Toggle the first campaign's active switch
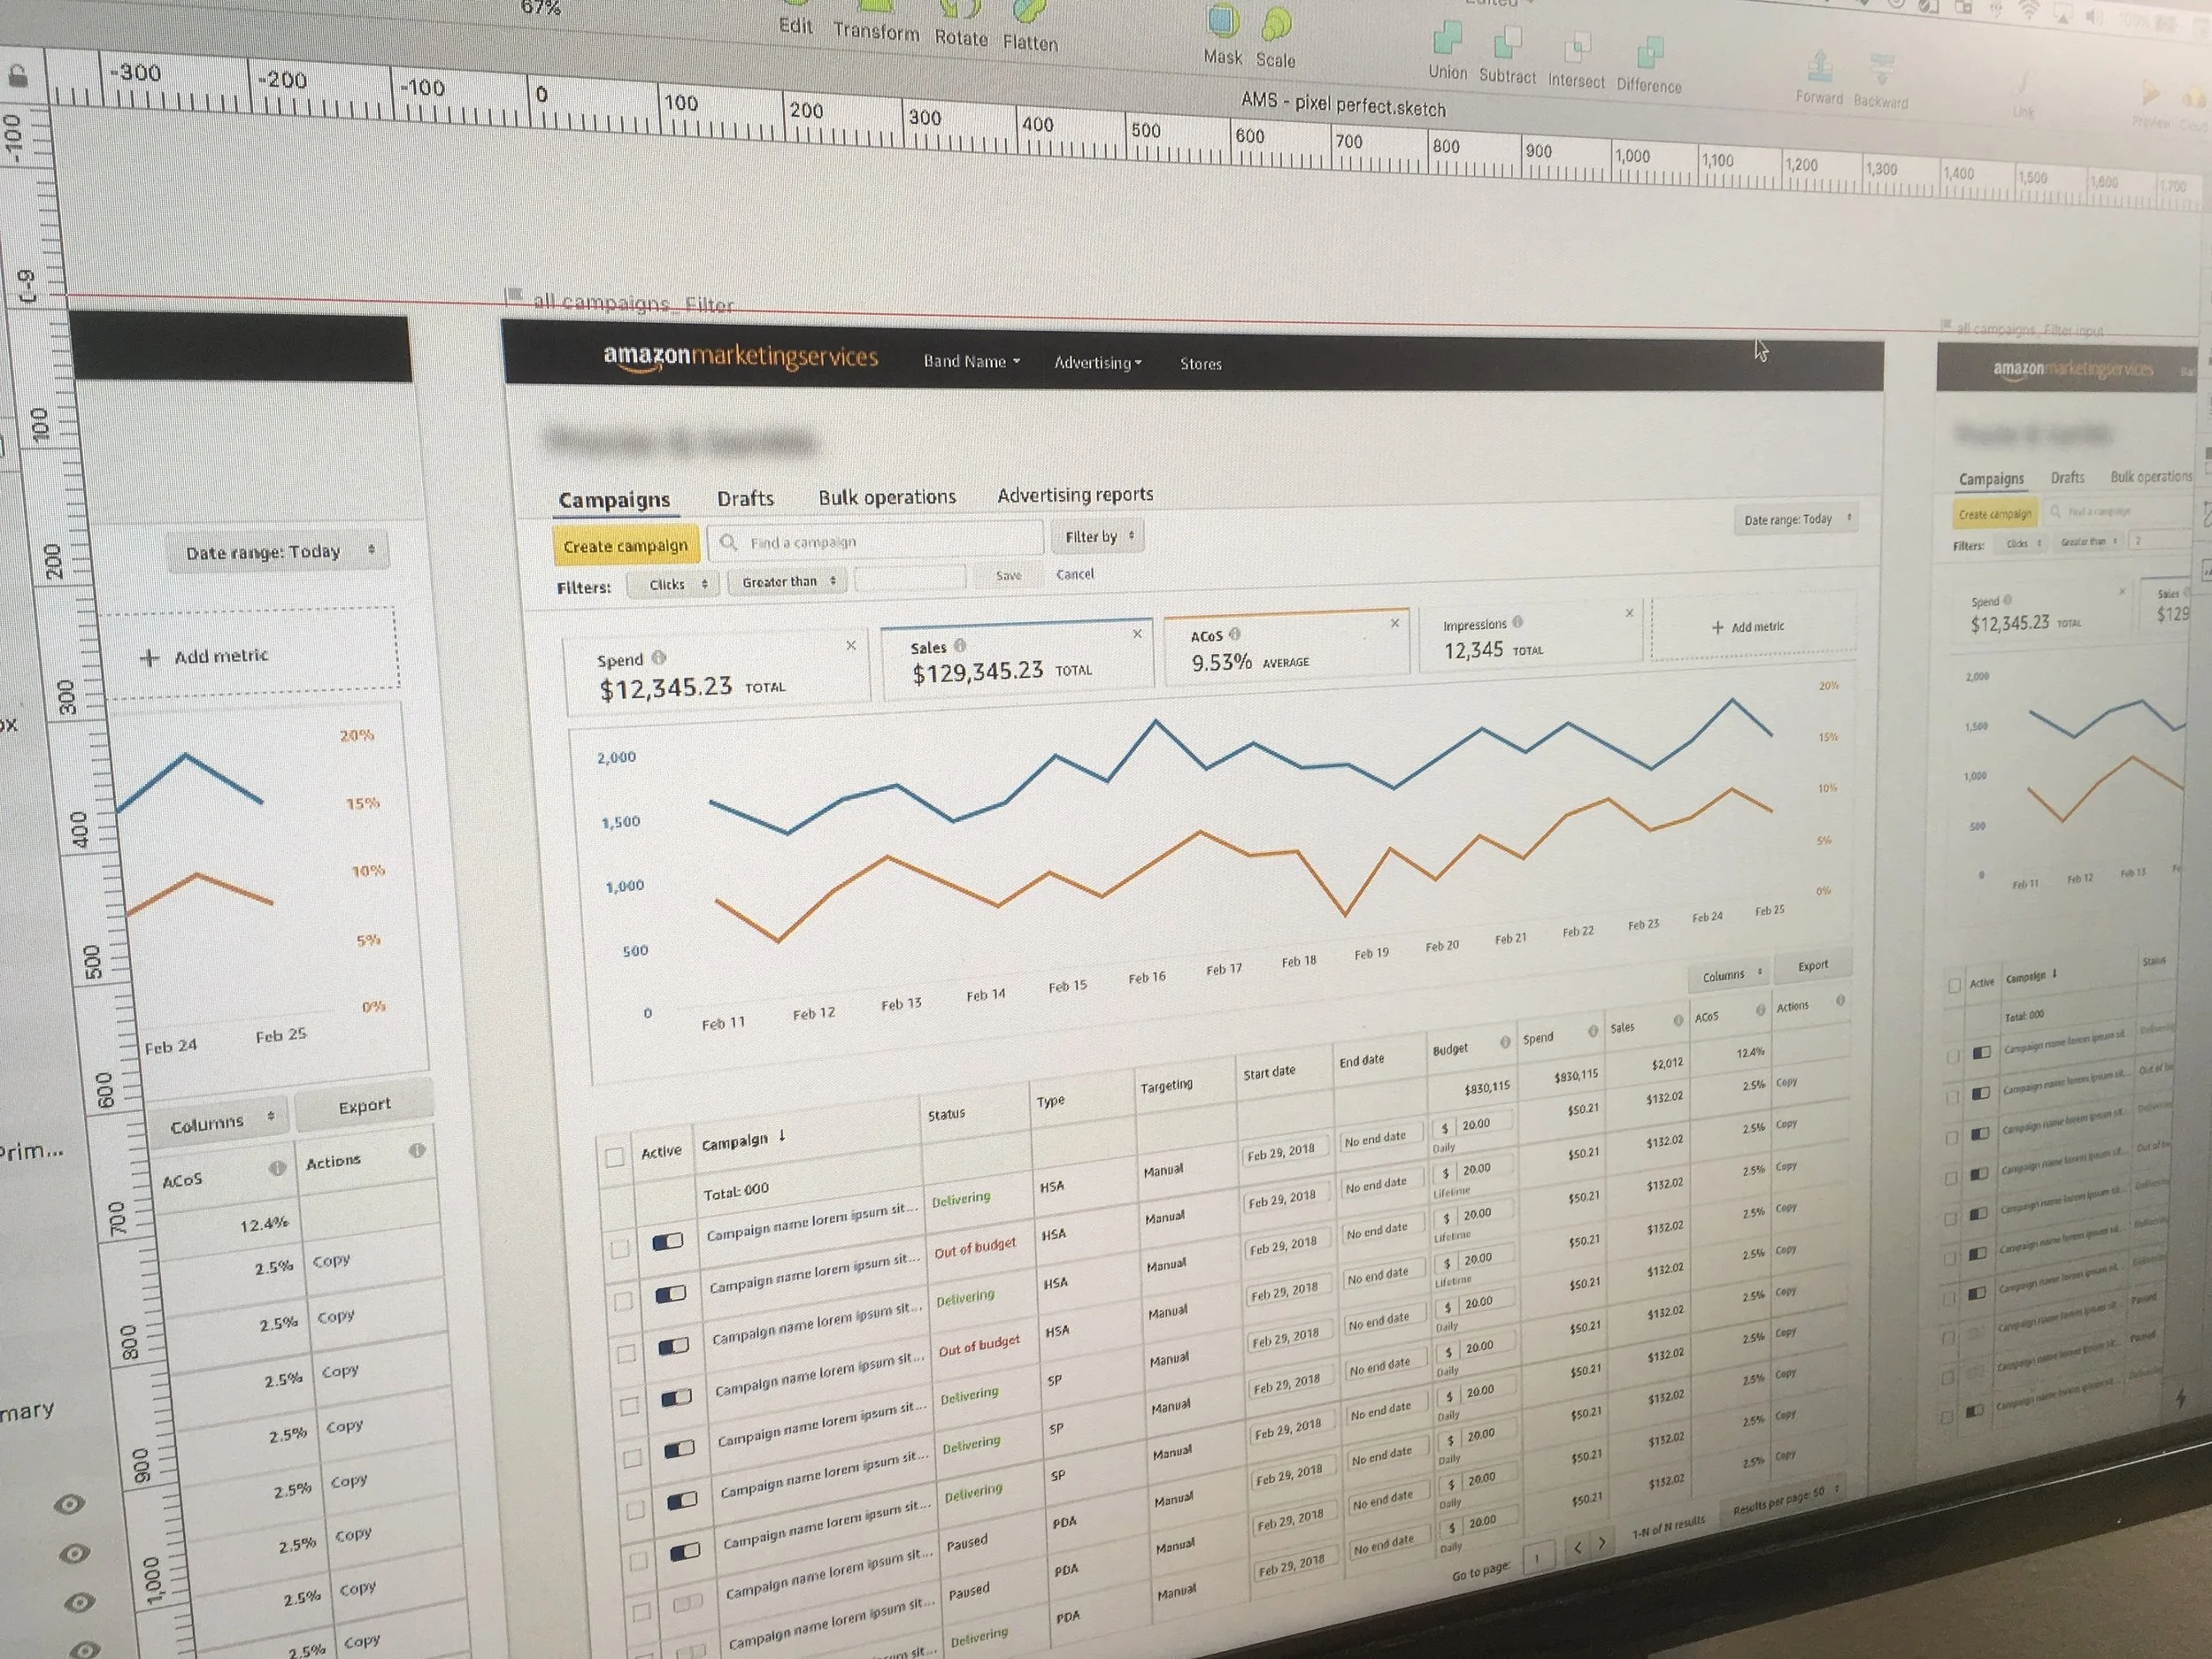Image resolution: width=2212 pixels, height=1659 pixels. coord(667,1241)
